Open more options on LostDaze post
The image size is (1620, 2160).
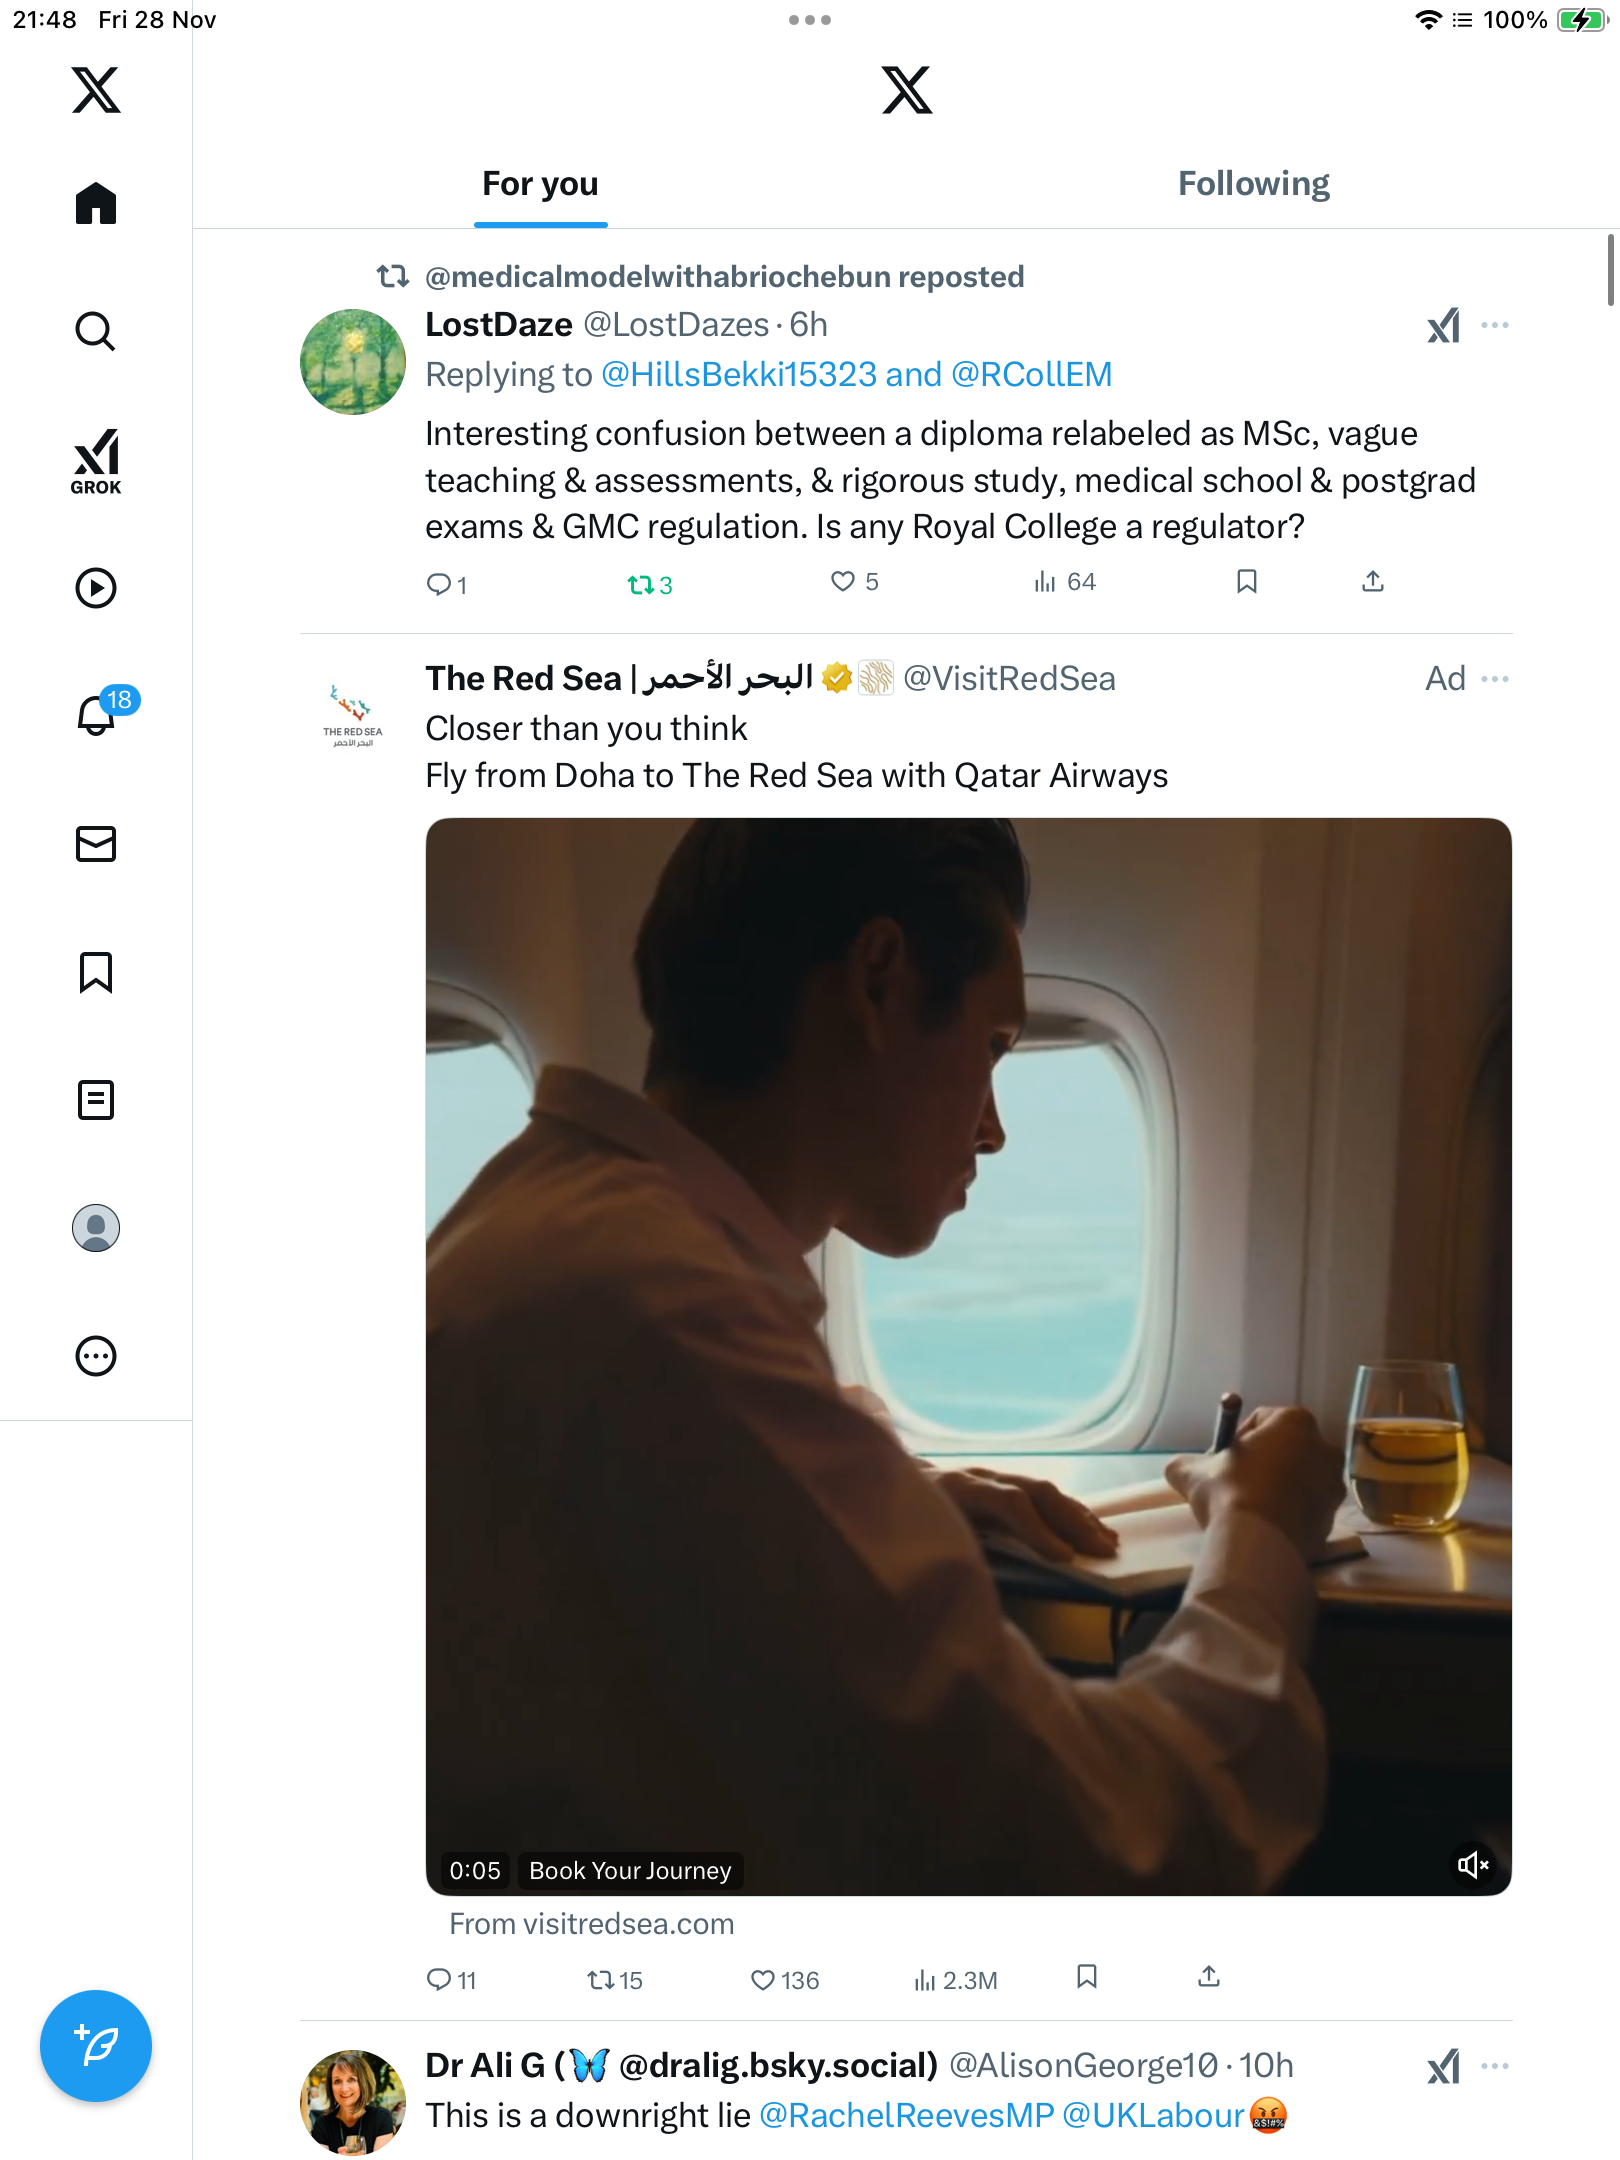[1495, 325]
